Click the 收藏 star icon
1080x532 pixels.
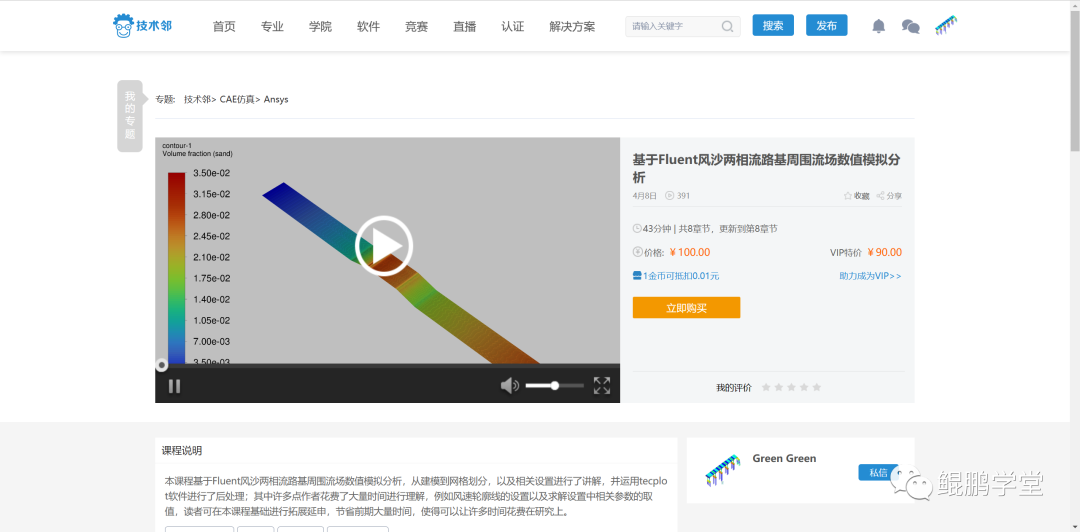coord(848,196)
